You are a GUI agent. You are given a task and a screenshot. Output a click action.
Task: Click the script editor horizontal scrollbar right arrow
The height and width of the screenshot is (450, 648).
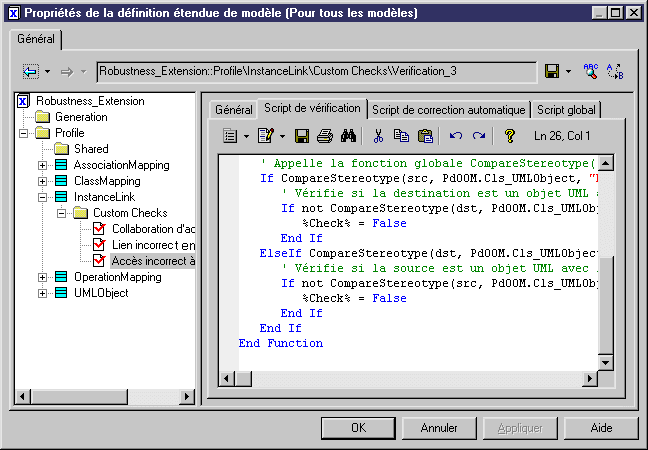(590, 378)
